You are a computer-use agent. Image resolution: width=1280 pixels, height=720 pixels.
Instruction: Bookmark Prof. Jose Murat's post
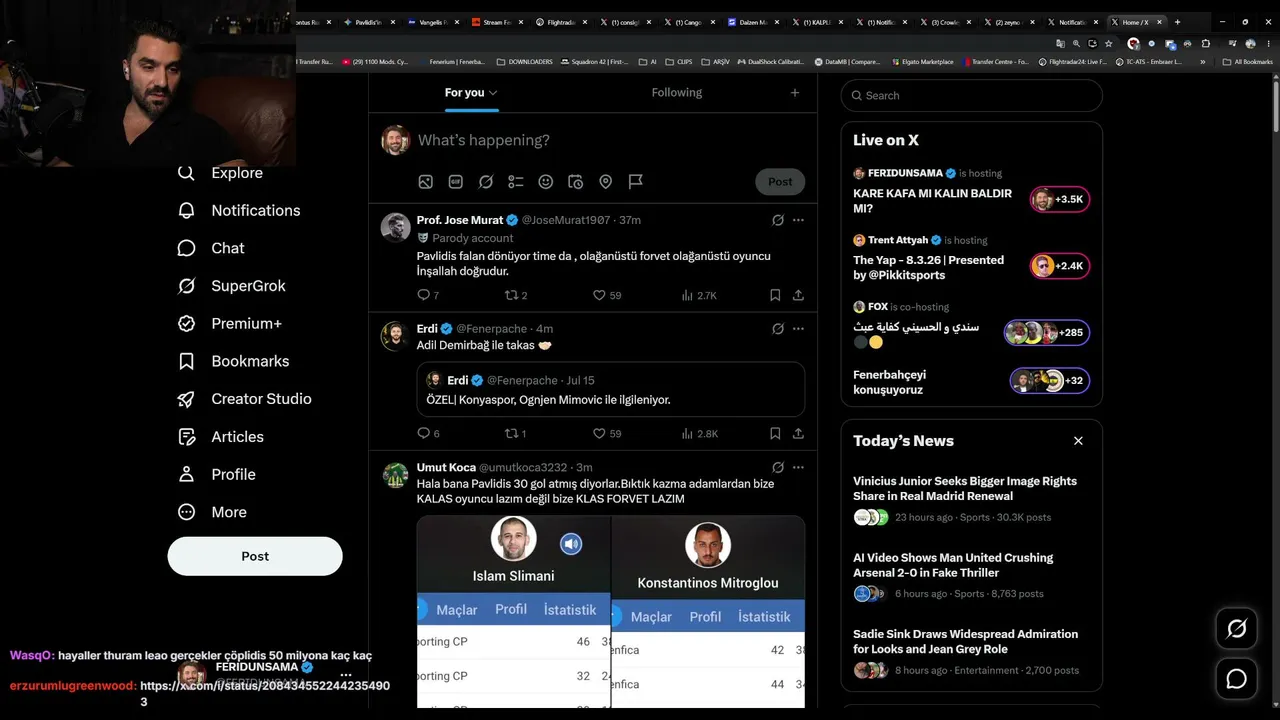coord(775,295)
